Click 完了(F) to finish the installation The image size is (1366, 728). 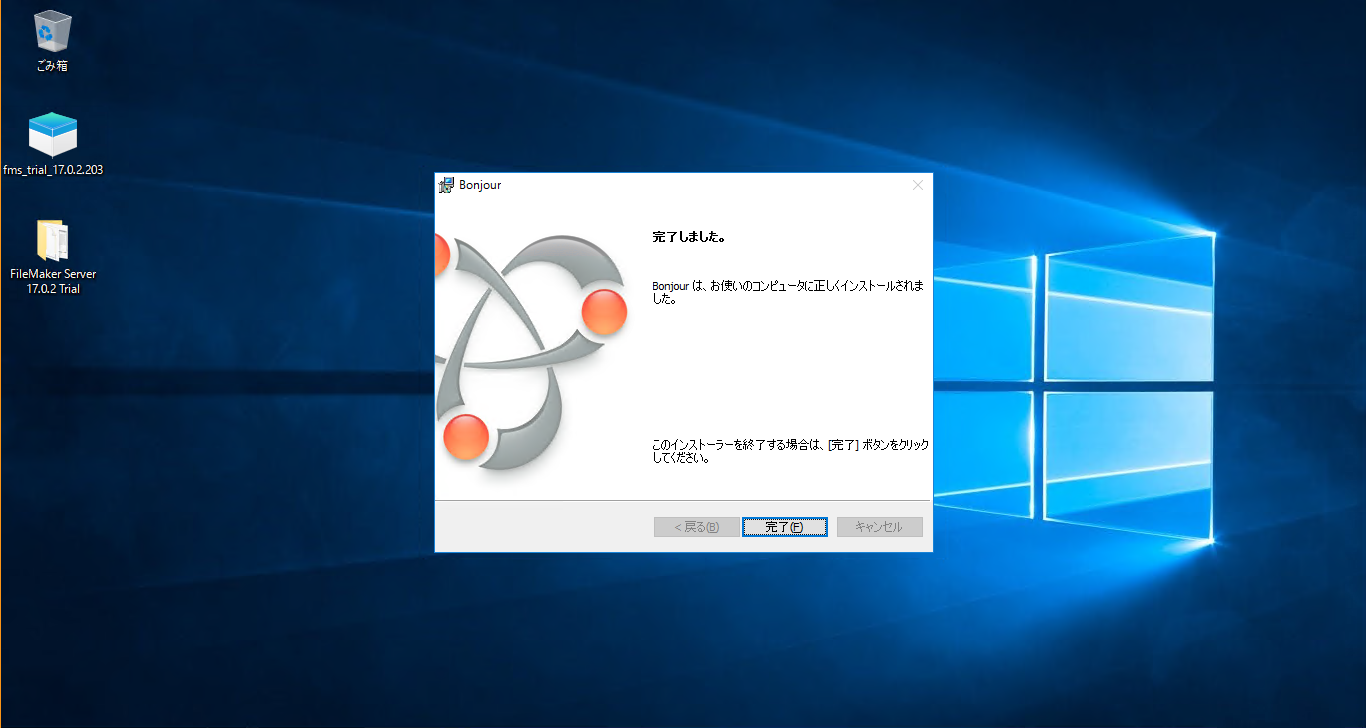click(784, 527)
